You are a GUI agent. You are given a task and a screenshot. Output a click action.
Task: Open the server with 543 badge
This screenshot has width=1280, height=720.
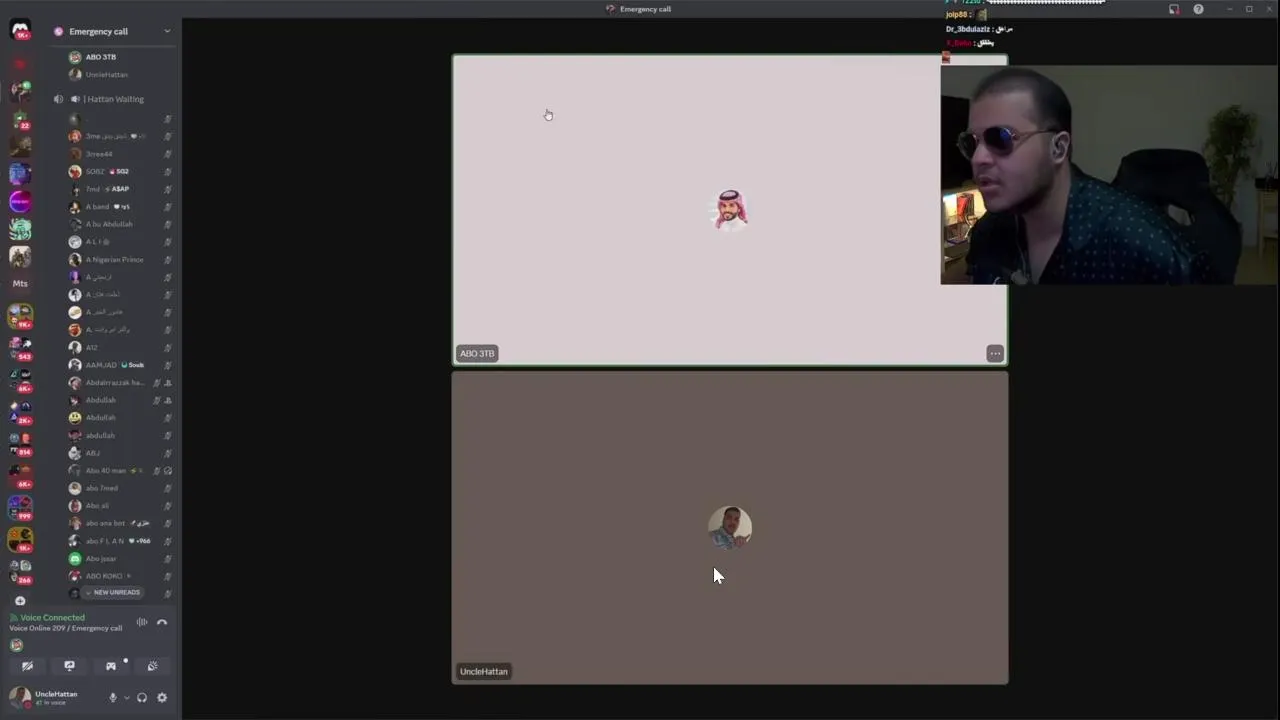pos(20,348)
